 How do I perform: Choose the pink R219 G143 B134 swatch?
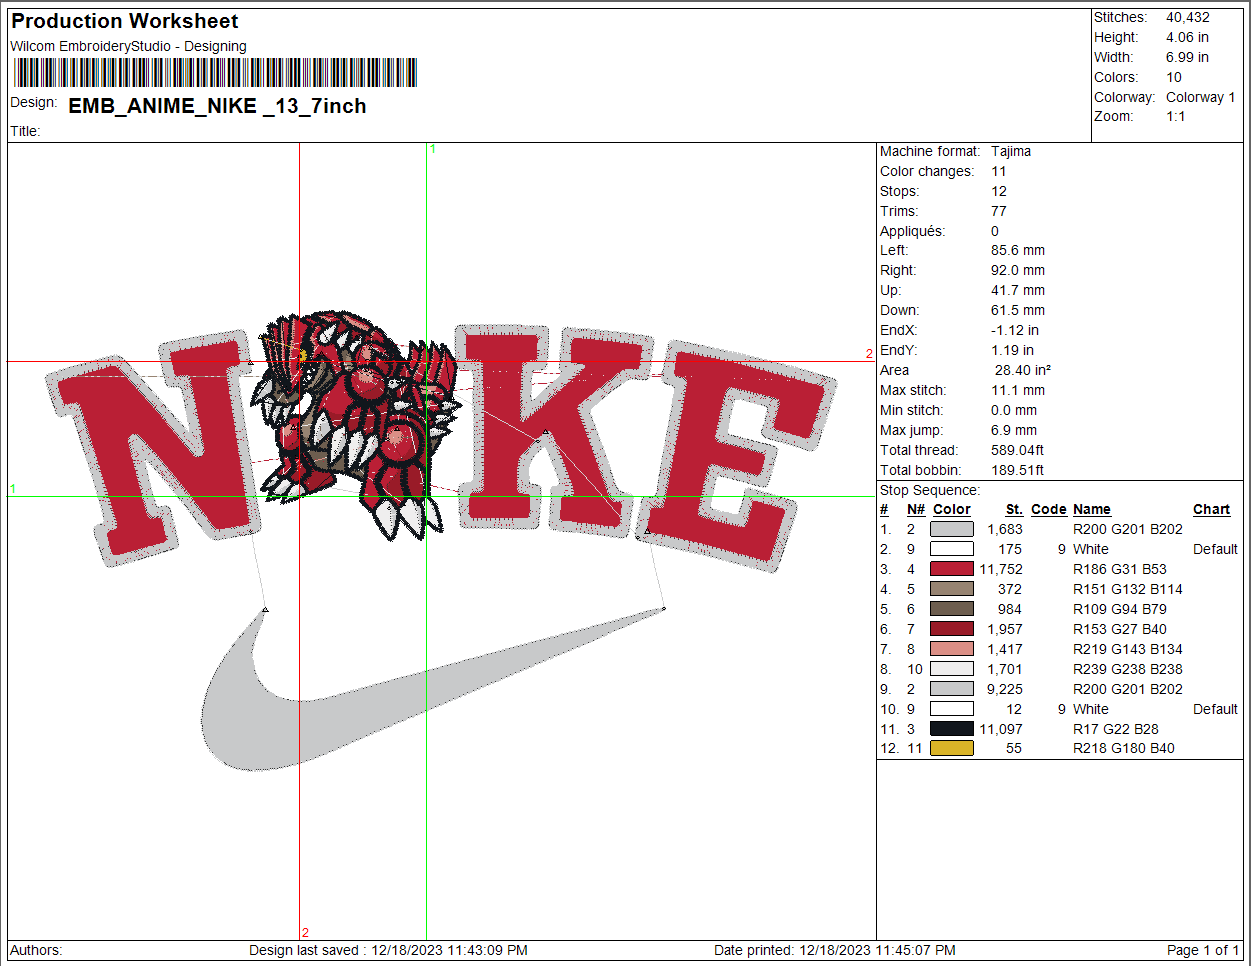(952, 649)
